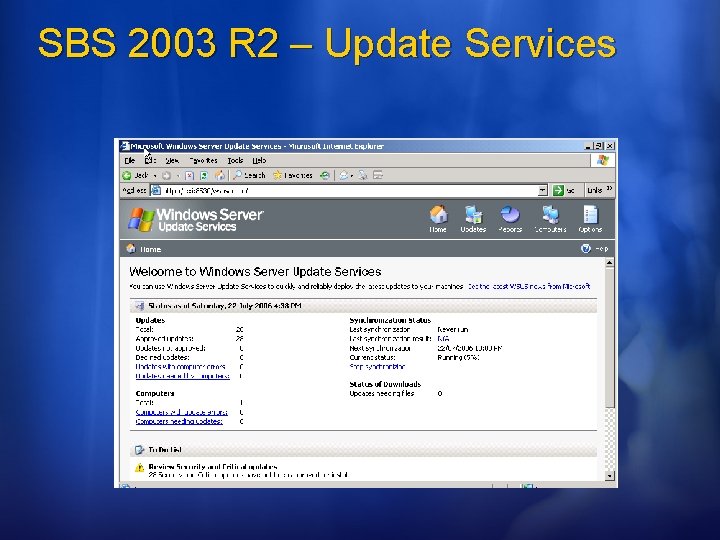The width and height of the screenshot is (720, 540).
Task: Click the IE Back button
Action: click(136, 175)
